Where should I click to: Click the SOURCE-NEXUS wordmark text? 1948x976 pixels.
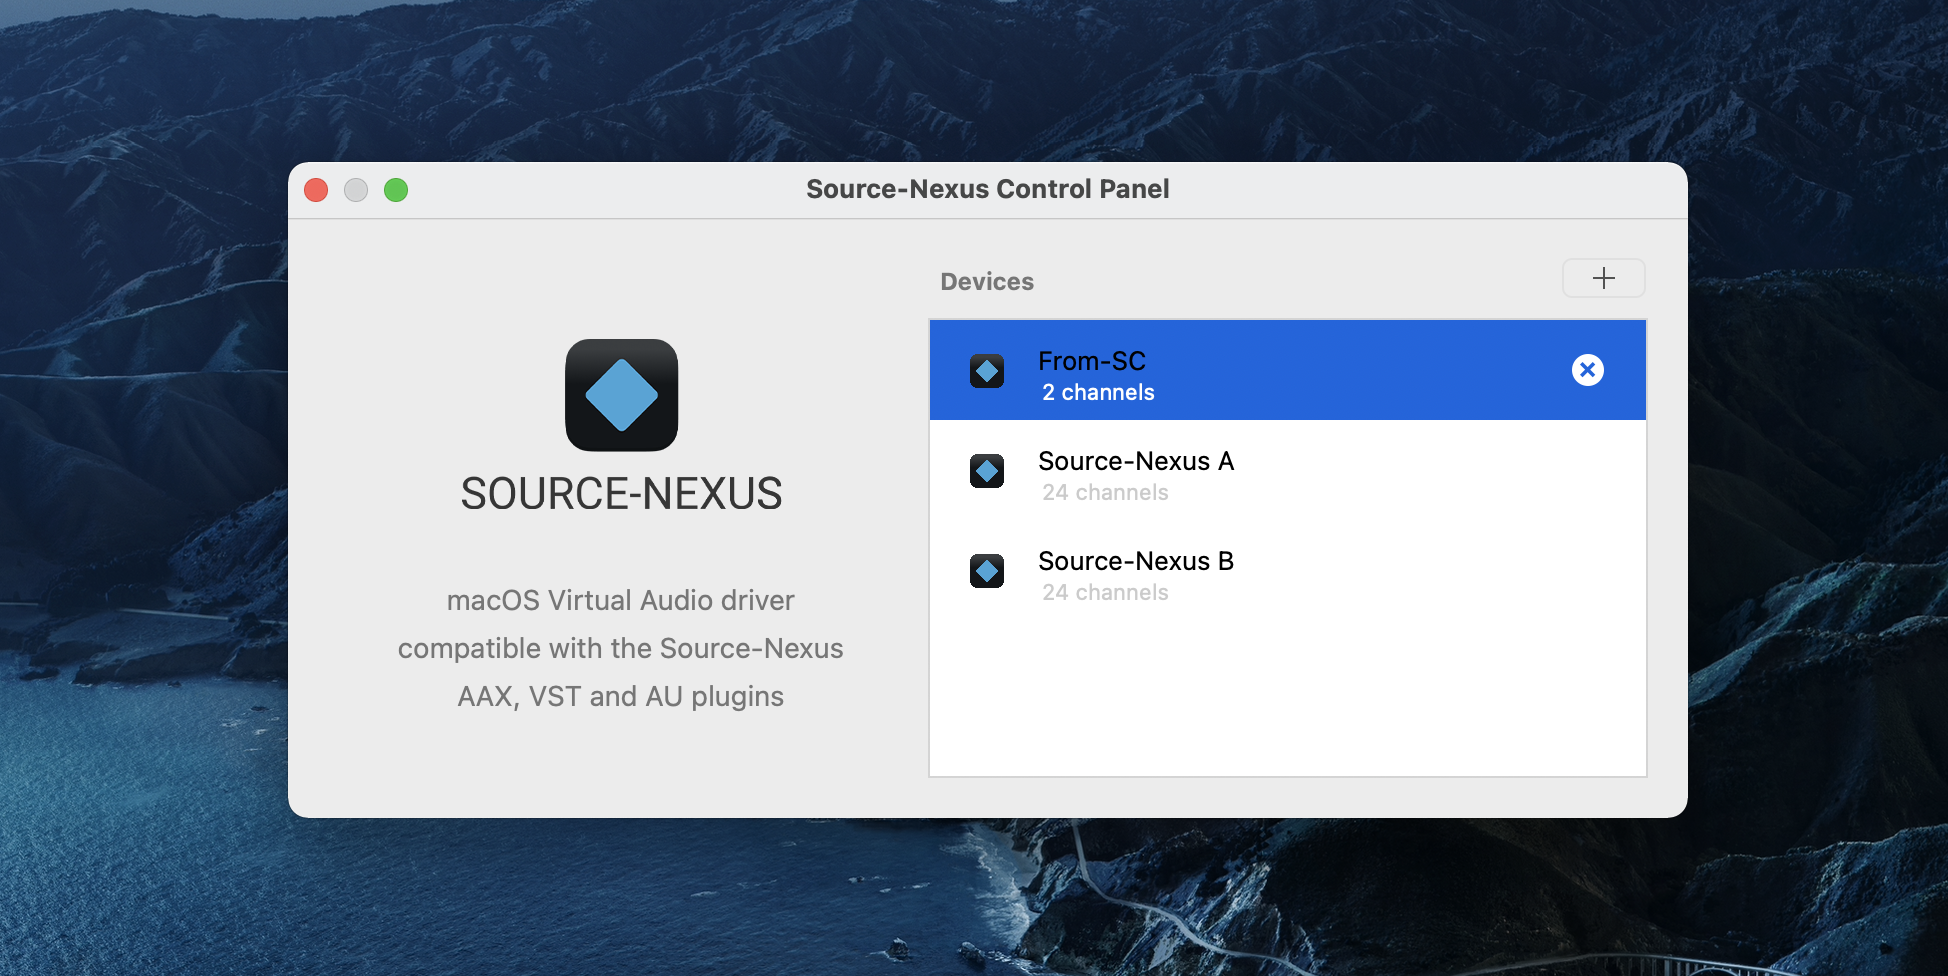(621, 494)
